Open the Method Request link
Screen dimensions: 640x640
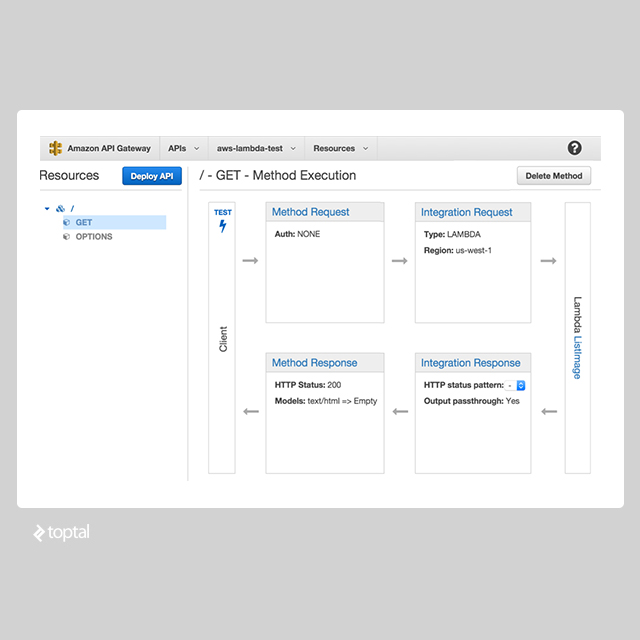pyautogui.click(x=310, y=212)
